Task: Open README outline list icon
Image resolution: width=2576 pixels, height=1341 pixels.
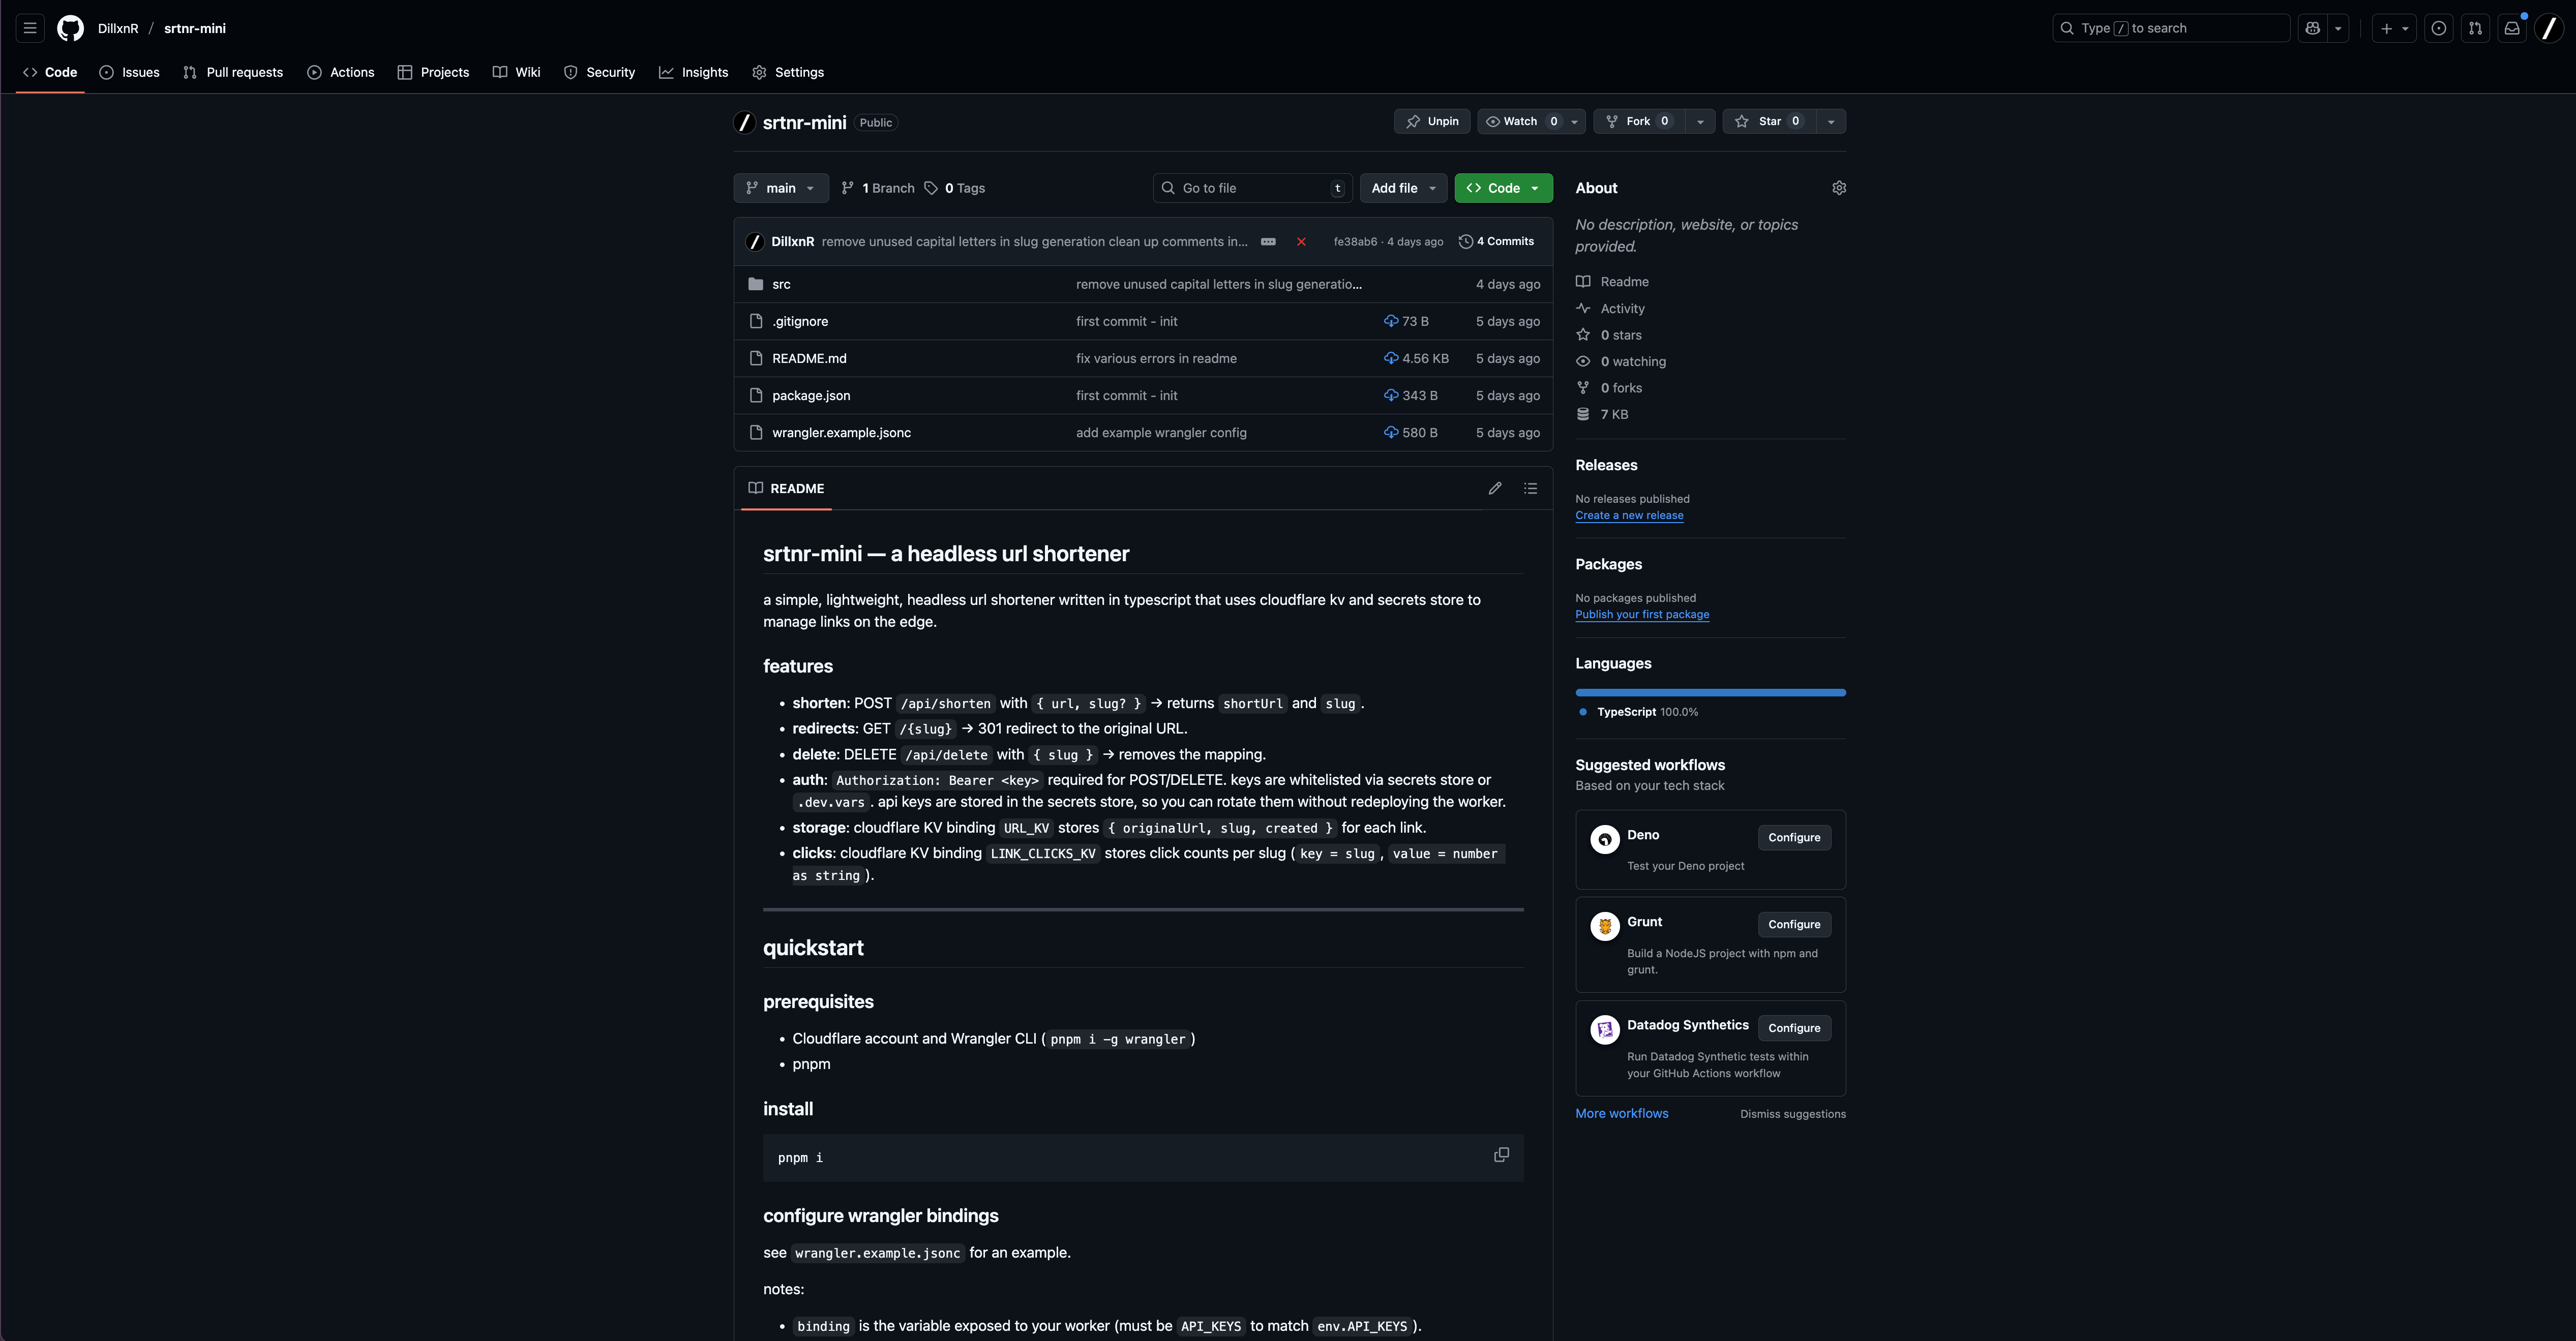Action: 1530,488
